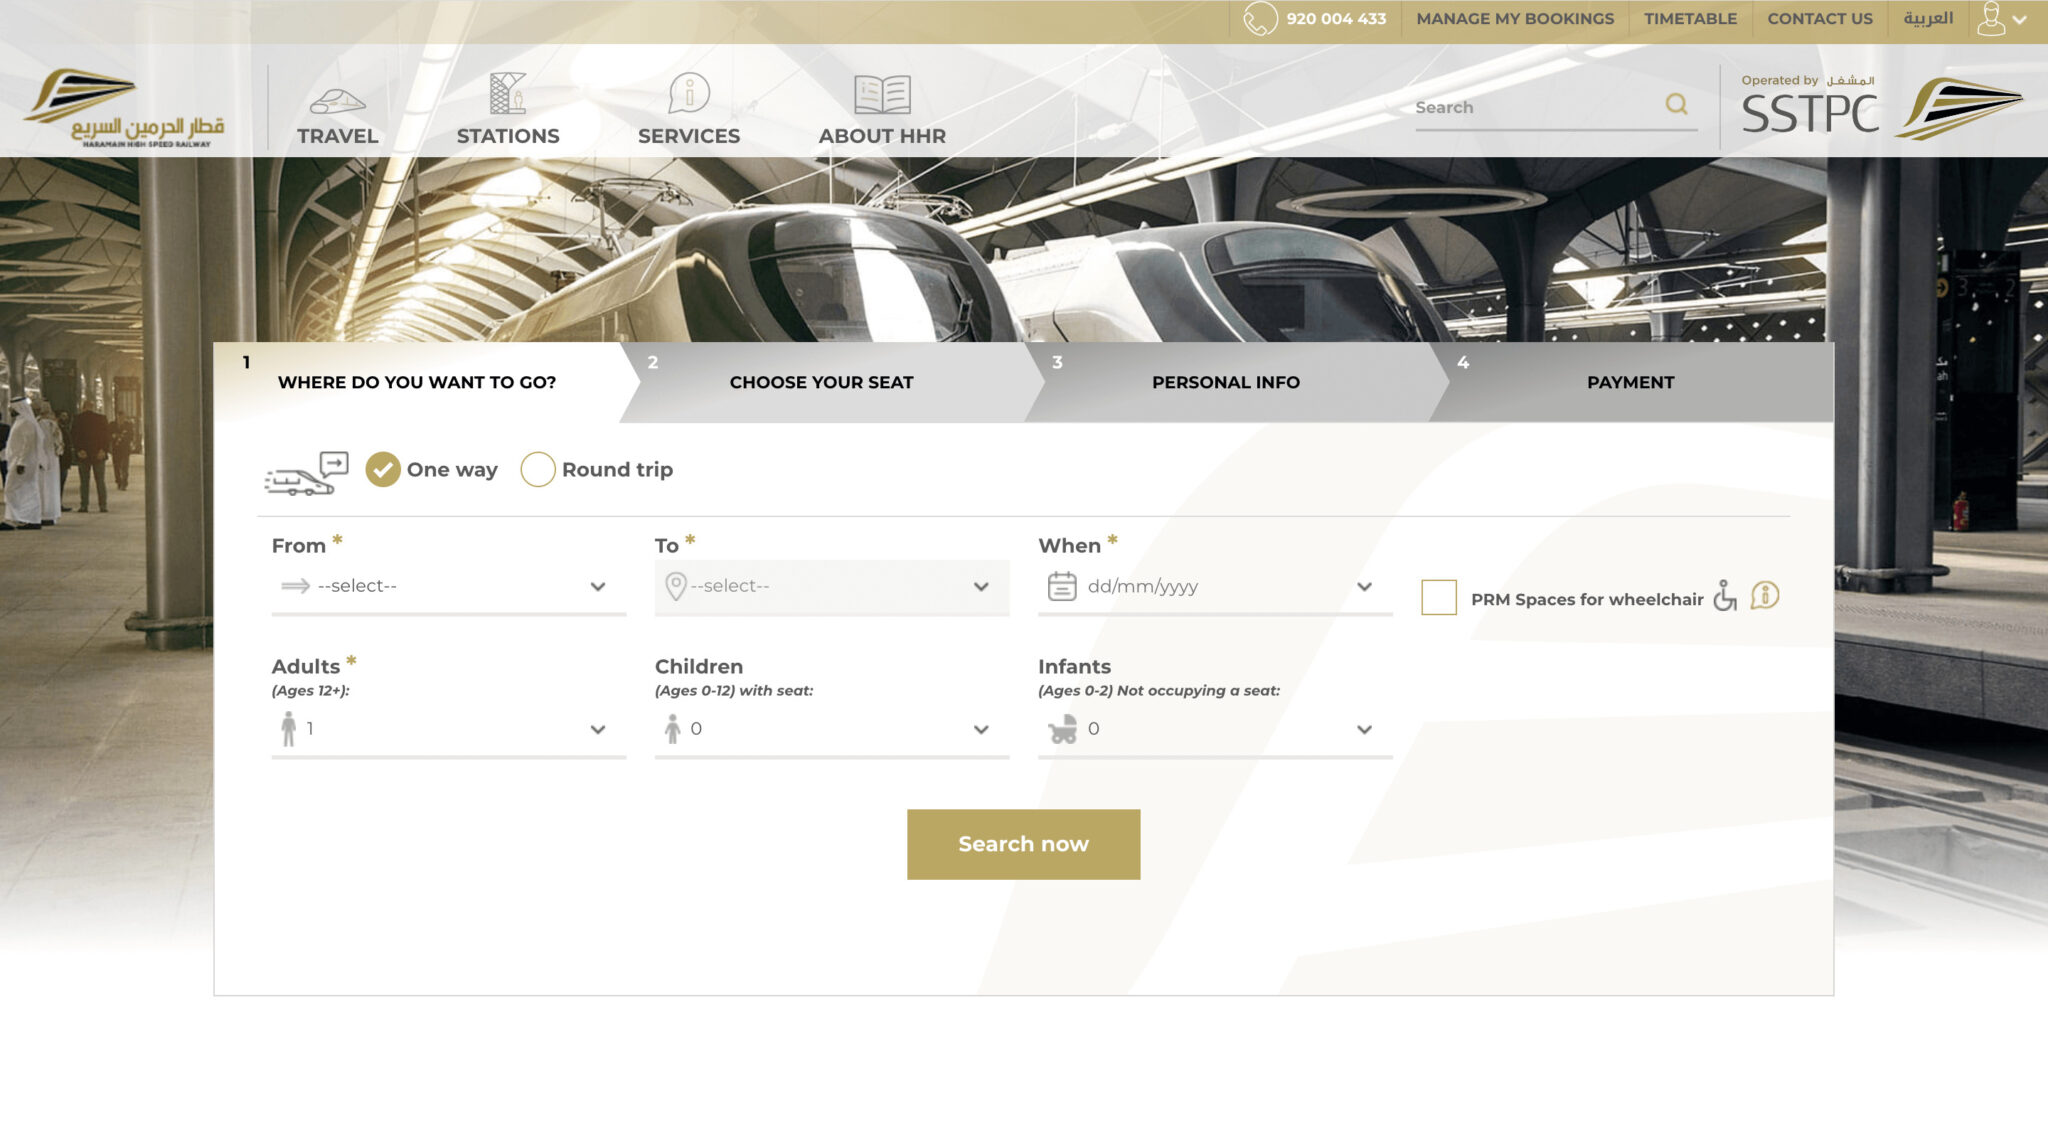Click the wheelchair info icon
The width and height of the screenshot is (2048, 1123).
[x=1765, y=596]
